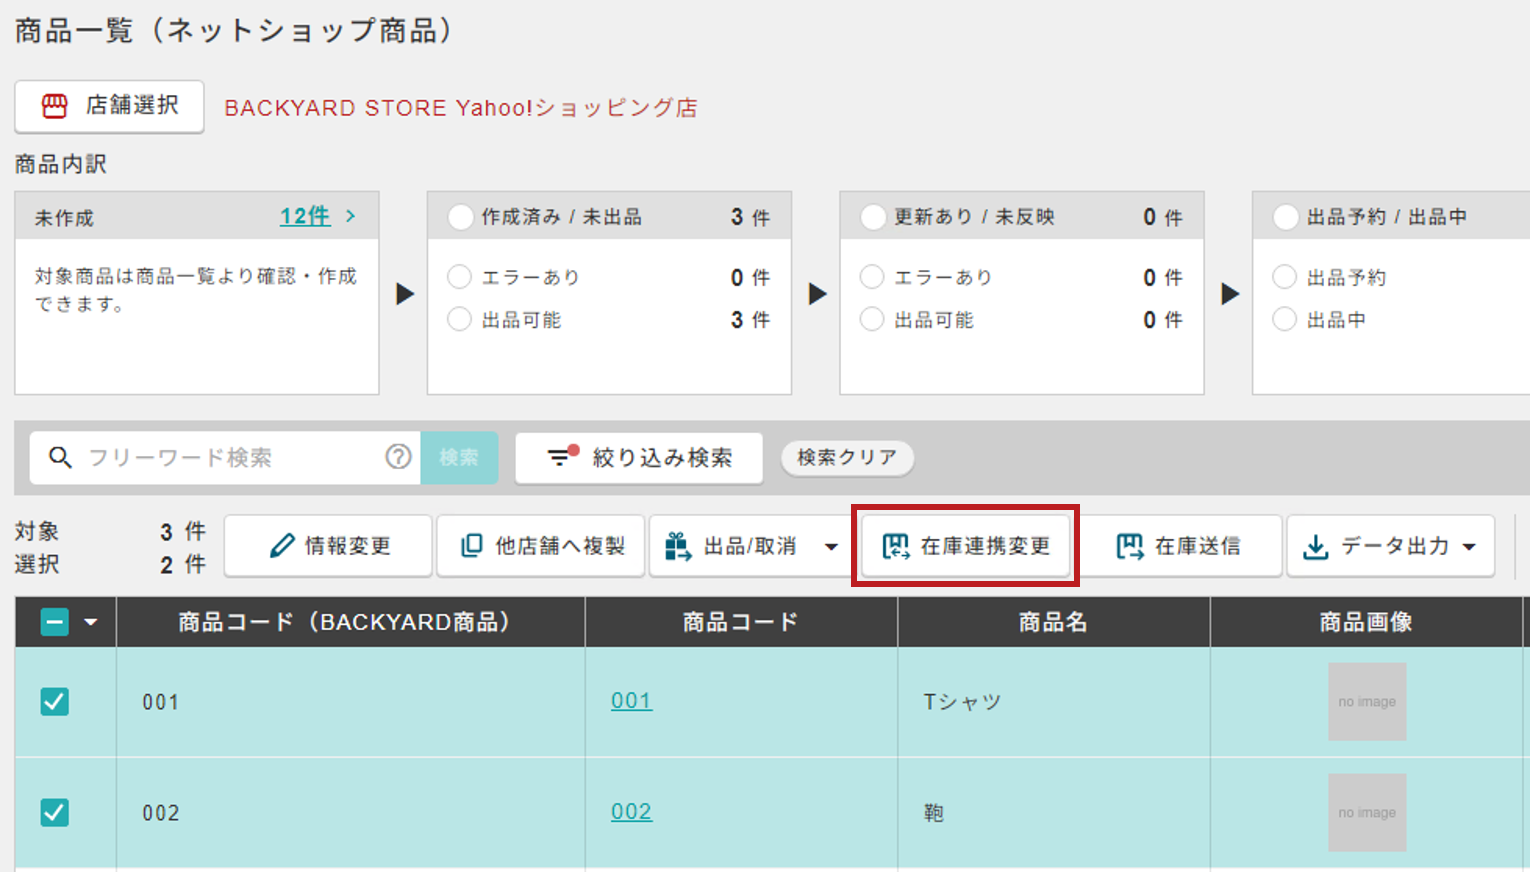1530x872 pixels.
Task: Expand the データ出力 dropdown arrow
Action: [x=1469, y=546]
